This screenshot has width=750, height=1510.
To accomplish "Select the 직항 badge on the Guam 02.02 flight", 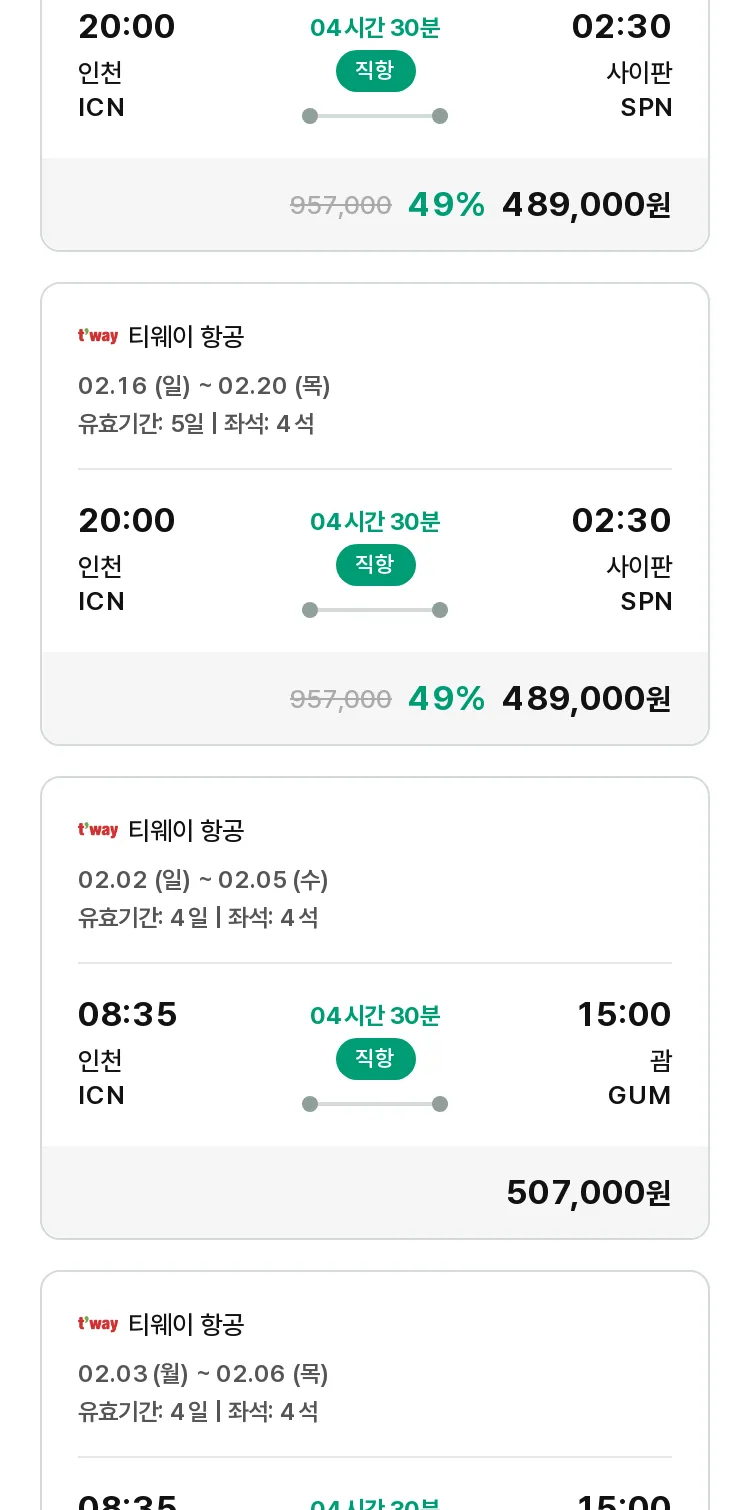I will click(375, 1059).
